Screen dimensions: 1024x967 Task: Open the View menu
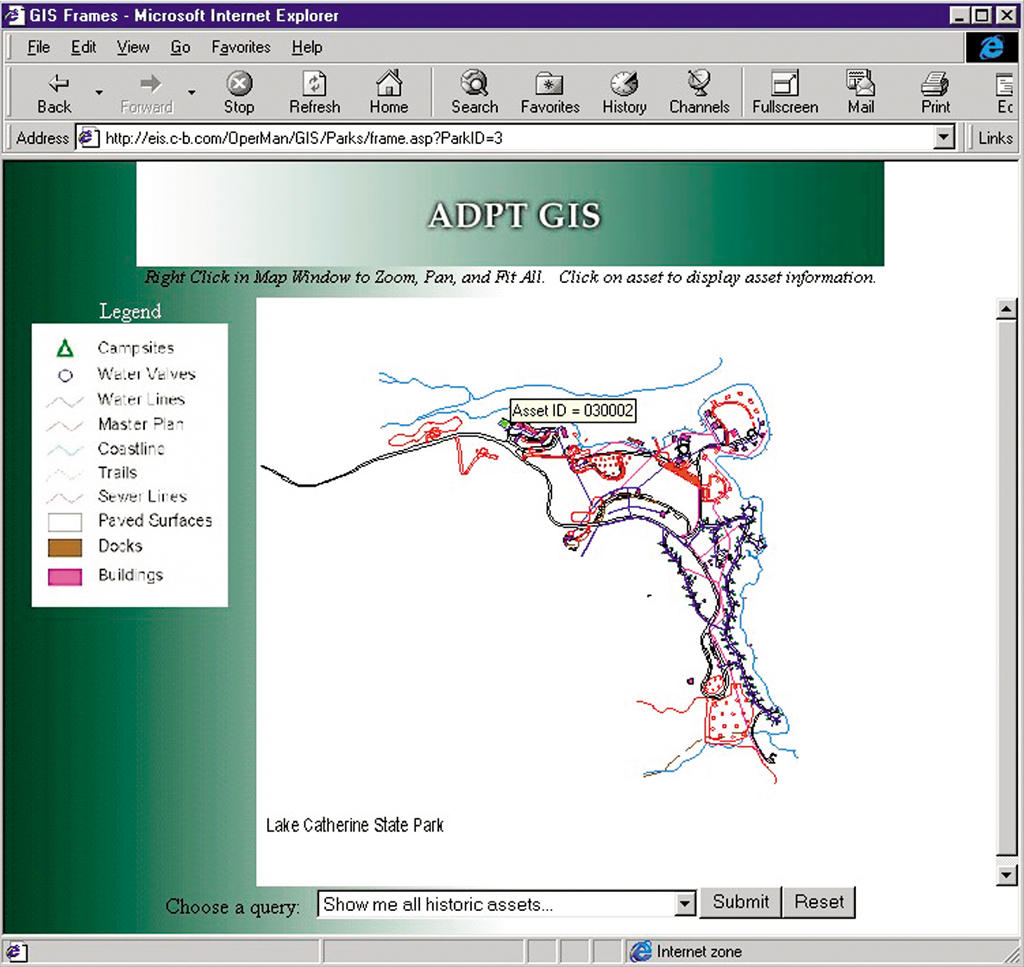coord(133,47)
